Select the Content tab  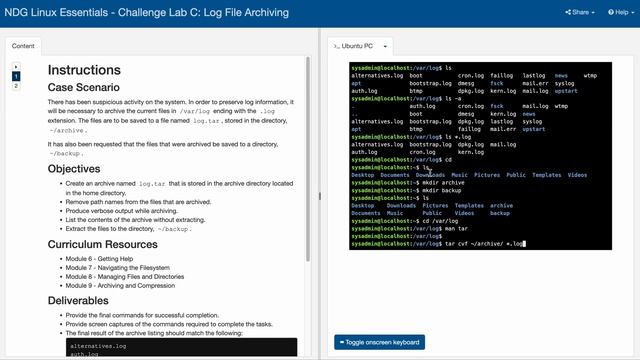[x=23, y=46]
